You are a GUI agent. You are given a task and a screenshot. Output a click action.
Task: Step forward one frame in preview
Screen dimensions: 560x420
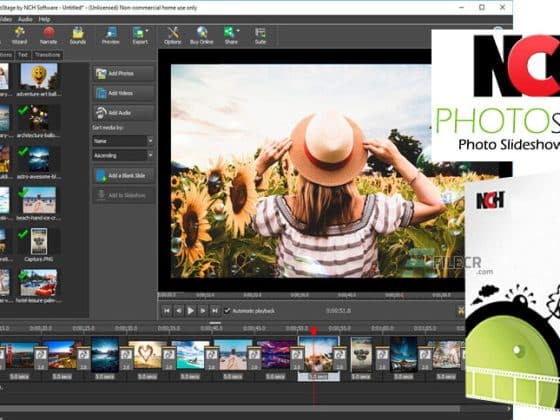(202, 311)
